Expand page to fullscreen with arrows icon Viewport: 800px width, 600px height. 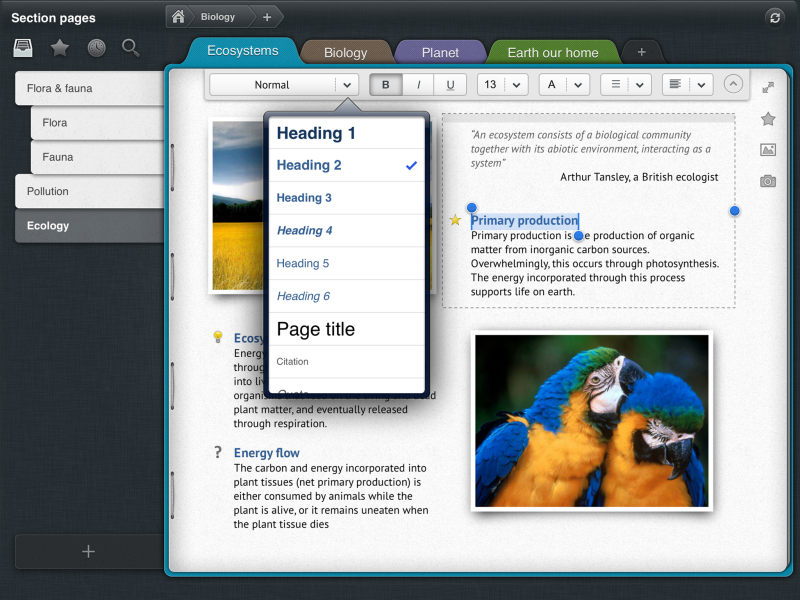coord(768,87)
